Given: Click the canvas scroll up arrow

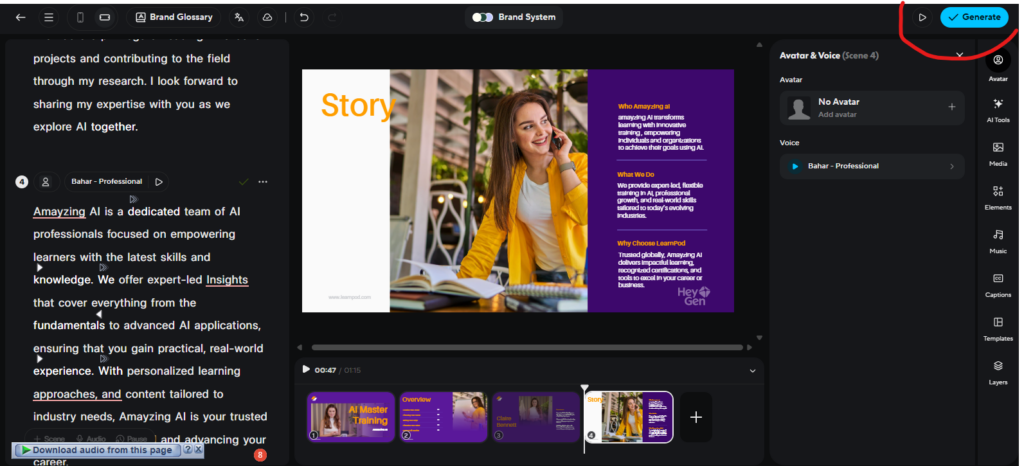Looking at the screenshot, I should pyautogui.click(x=759, y=45).
